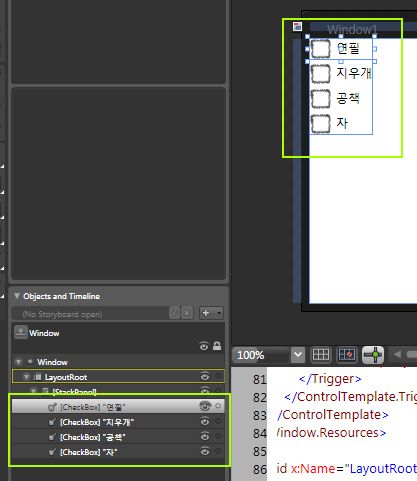Lock the 자 CheckBox element

tap(218, 451)
